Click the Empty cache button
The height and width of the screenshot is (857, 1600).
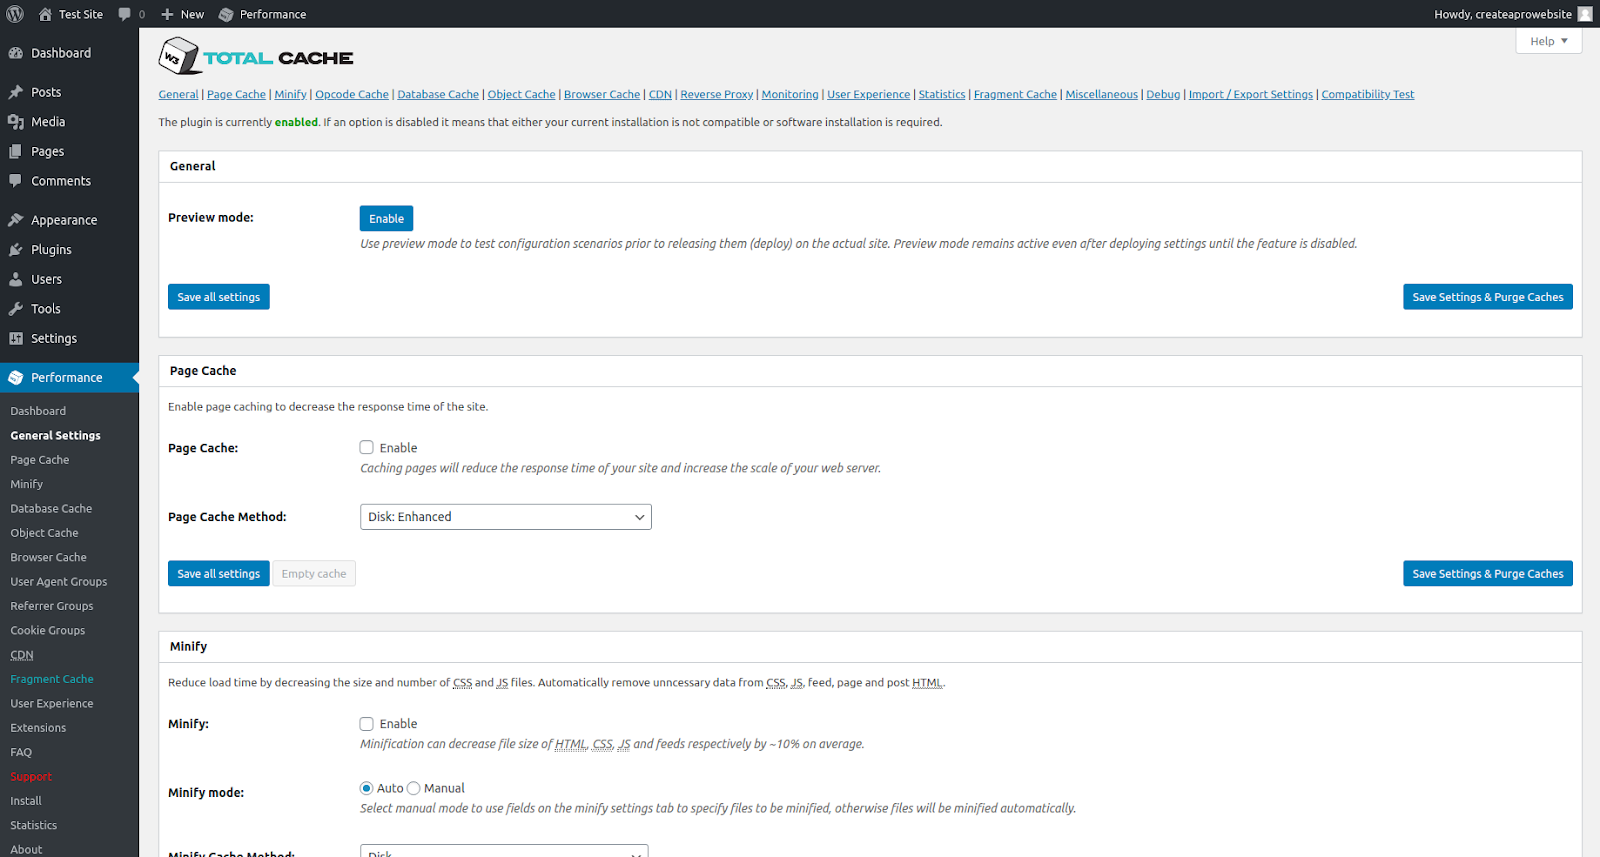[314, 574]
